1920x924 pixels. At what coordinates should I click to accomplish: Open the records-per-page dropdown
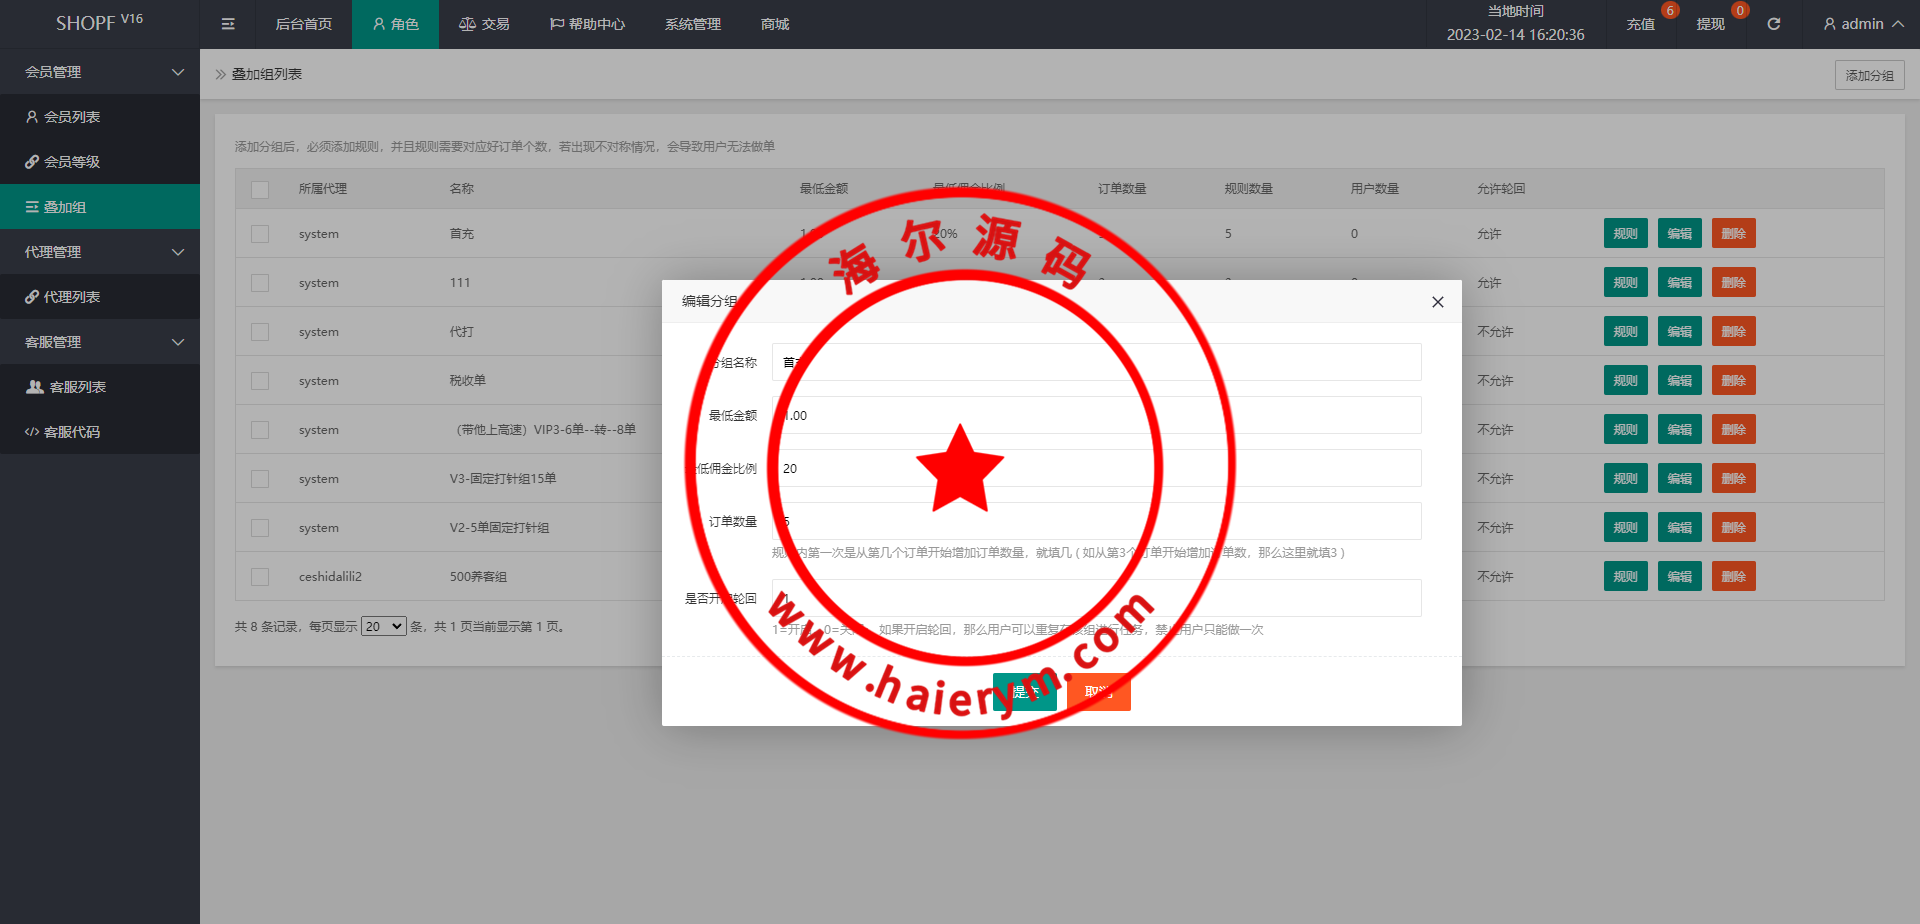tap(383, 626)
